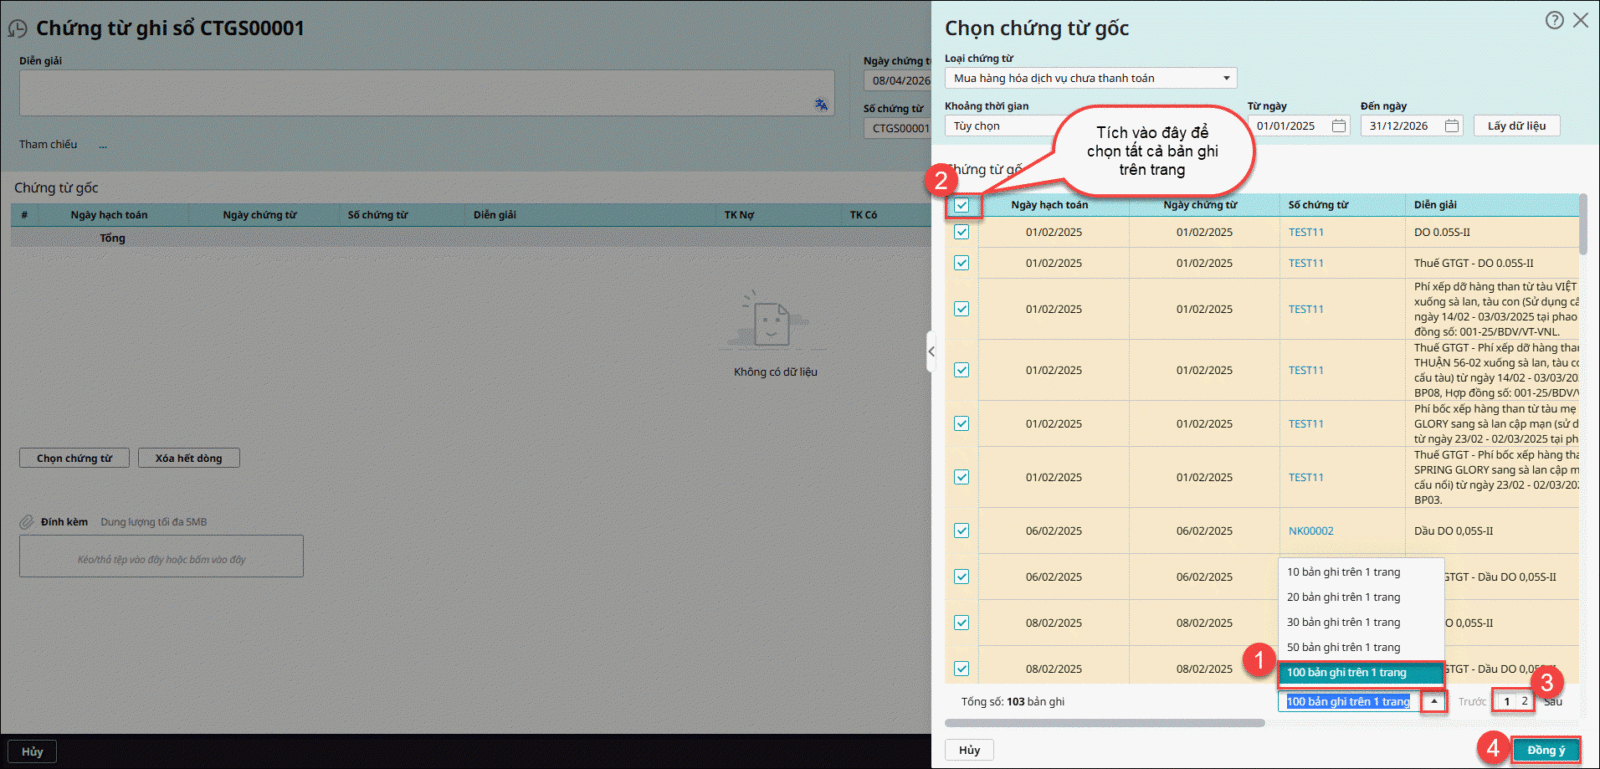This screenshot has height=769, width=1600.
Task: Toggle checkbox of first TEST11 row
Action: [x=961, y=232]
